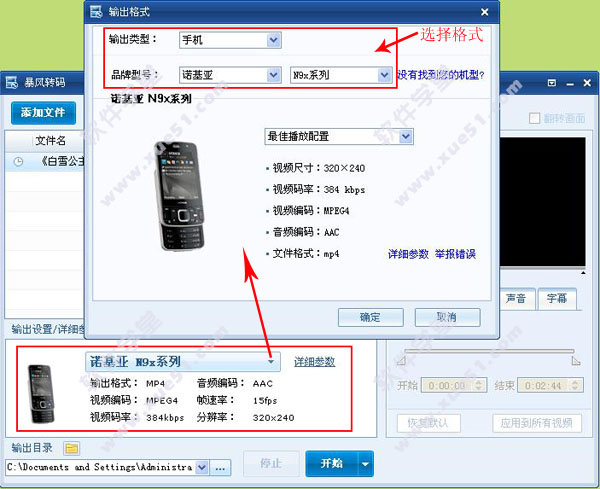Click the clock icon beside 《白雪公主

[18, 162]
